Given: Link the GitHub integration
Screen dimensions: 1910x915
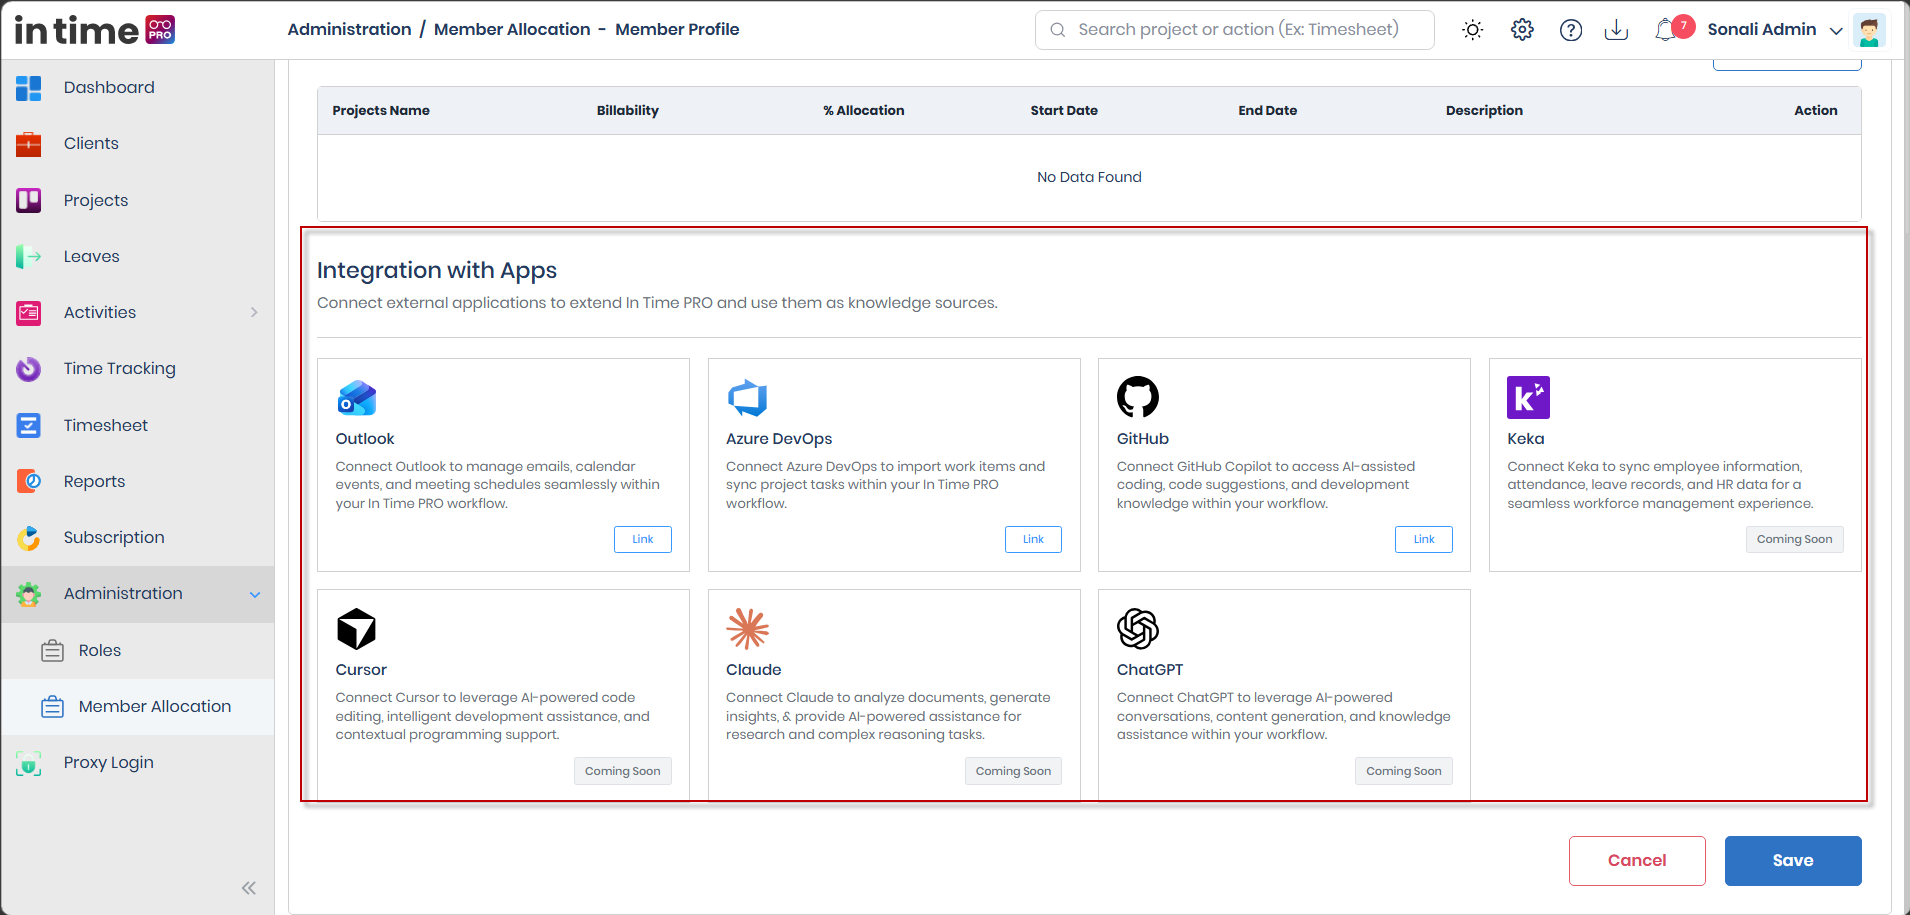Looking at the screenshot, I should [1424, 539].
